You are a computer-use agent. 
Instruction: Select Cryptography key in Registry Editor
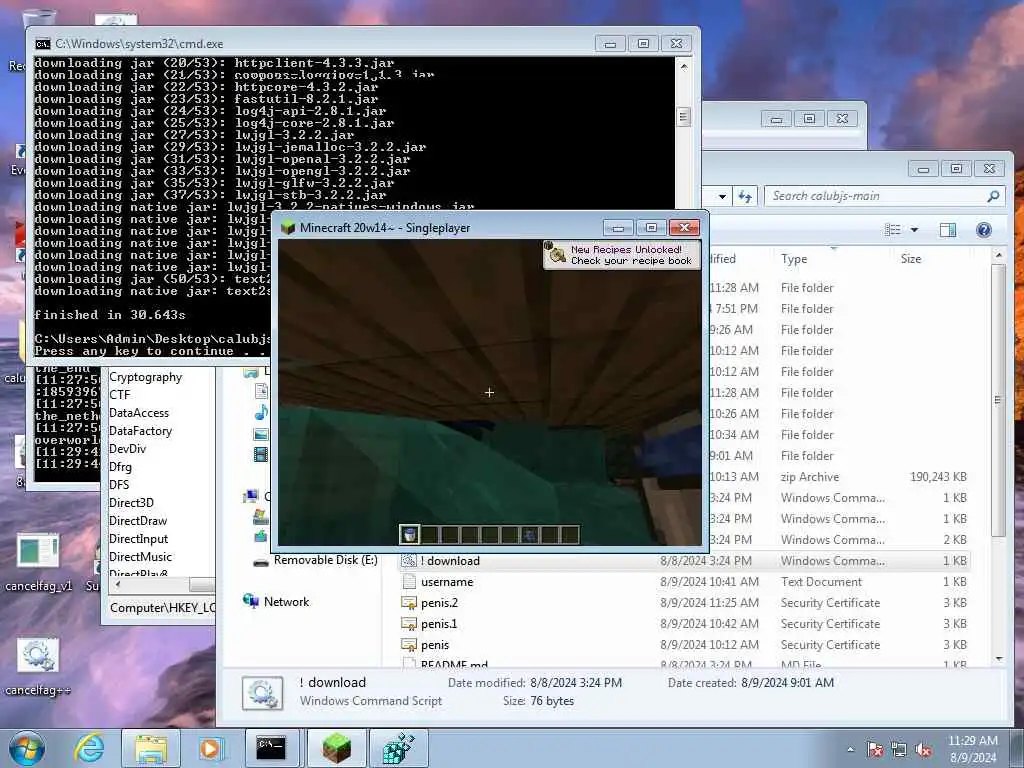(x=146, y=377)
